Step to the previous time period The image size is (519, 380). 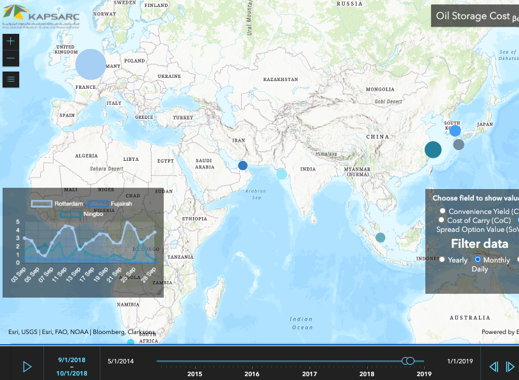point(494,367)
